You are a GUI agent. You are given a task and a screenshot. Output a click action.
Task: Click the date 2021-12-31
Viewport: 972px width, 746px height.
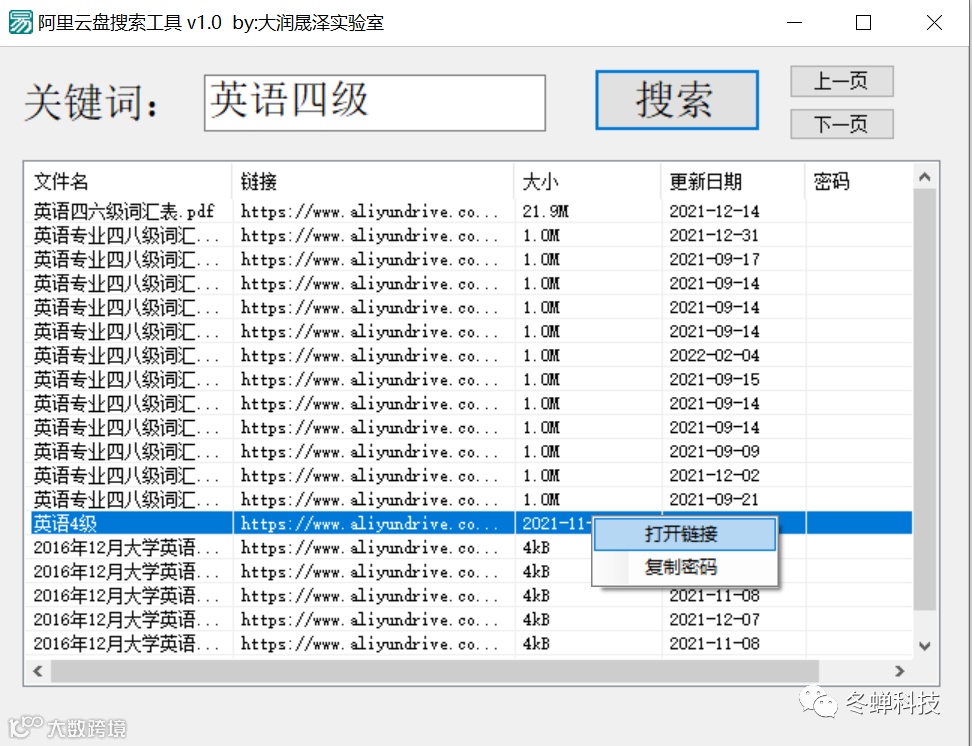click(x=714, y=236)
